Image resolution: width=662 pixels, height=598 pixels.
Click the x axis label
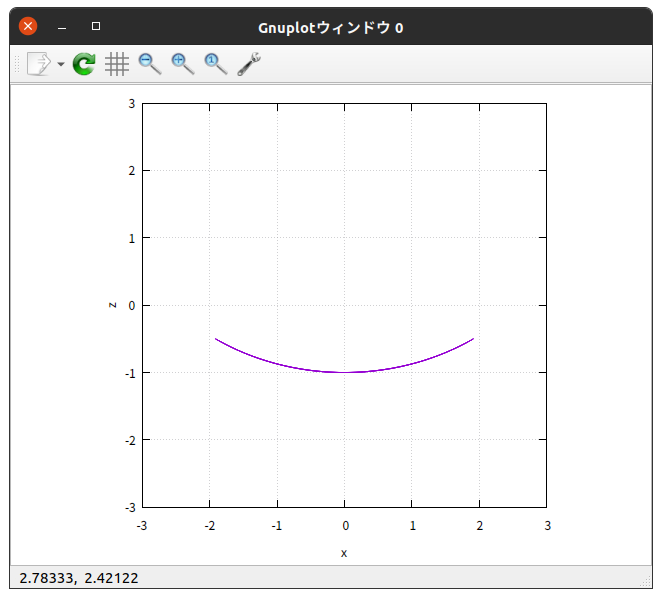point(344,553)
